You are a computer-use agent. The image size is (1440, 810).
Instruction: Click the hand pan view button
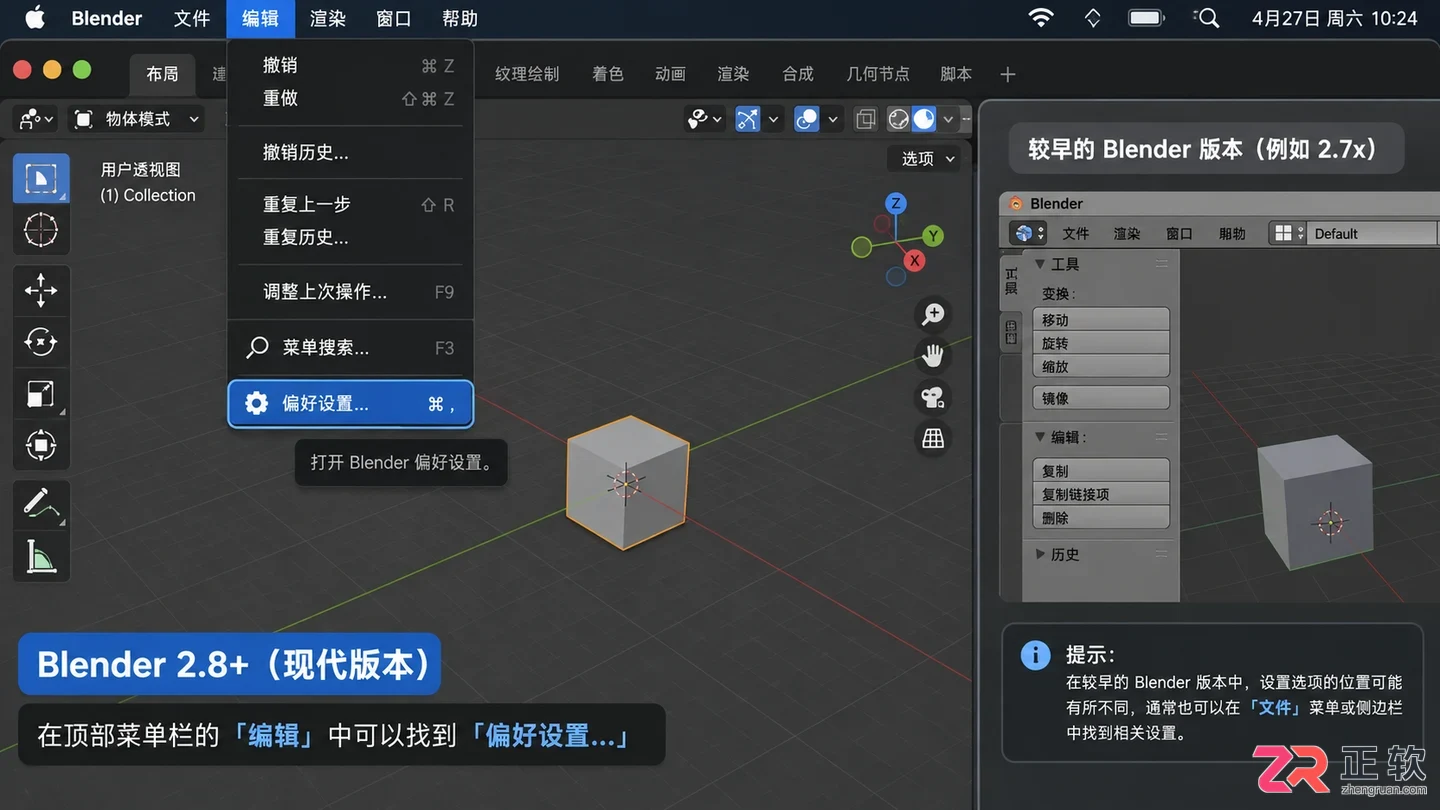point(933,356)
